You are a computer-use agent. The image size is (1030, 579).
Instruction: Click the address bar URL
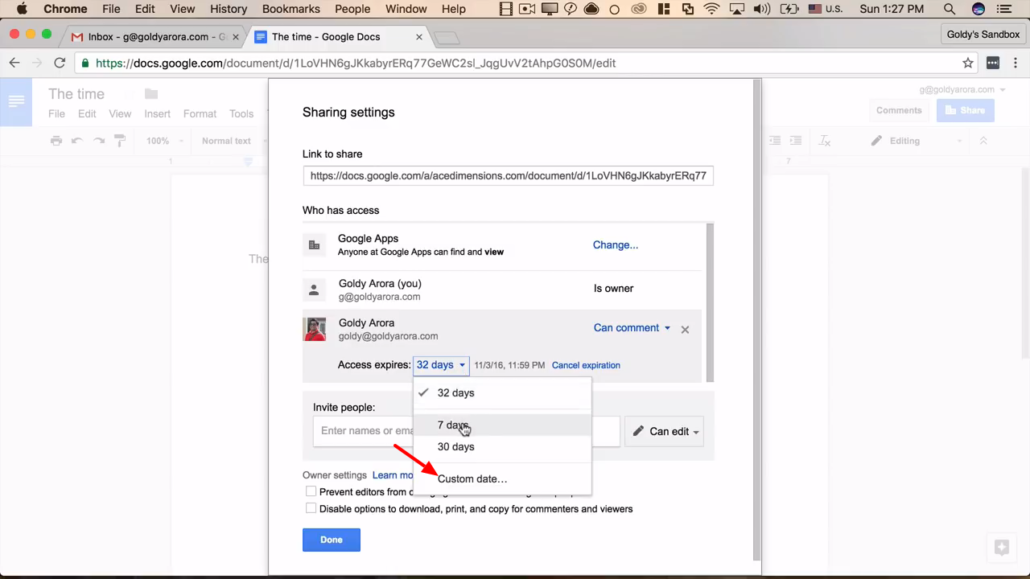coord(355,63)
